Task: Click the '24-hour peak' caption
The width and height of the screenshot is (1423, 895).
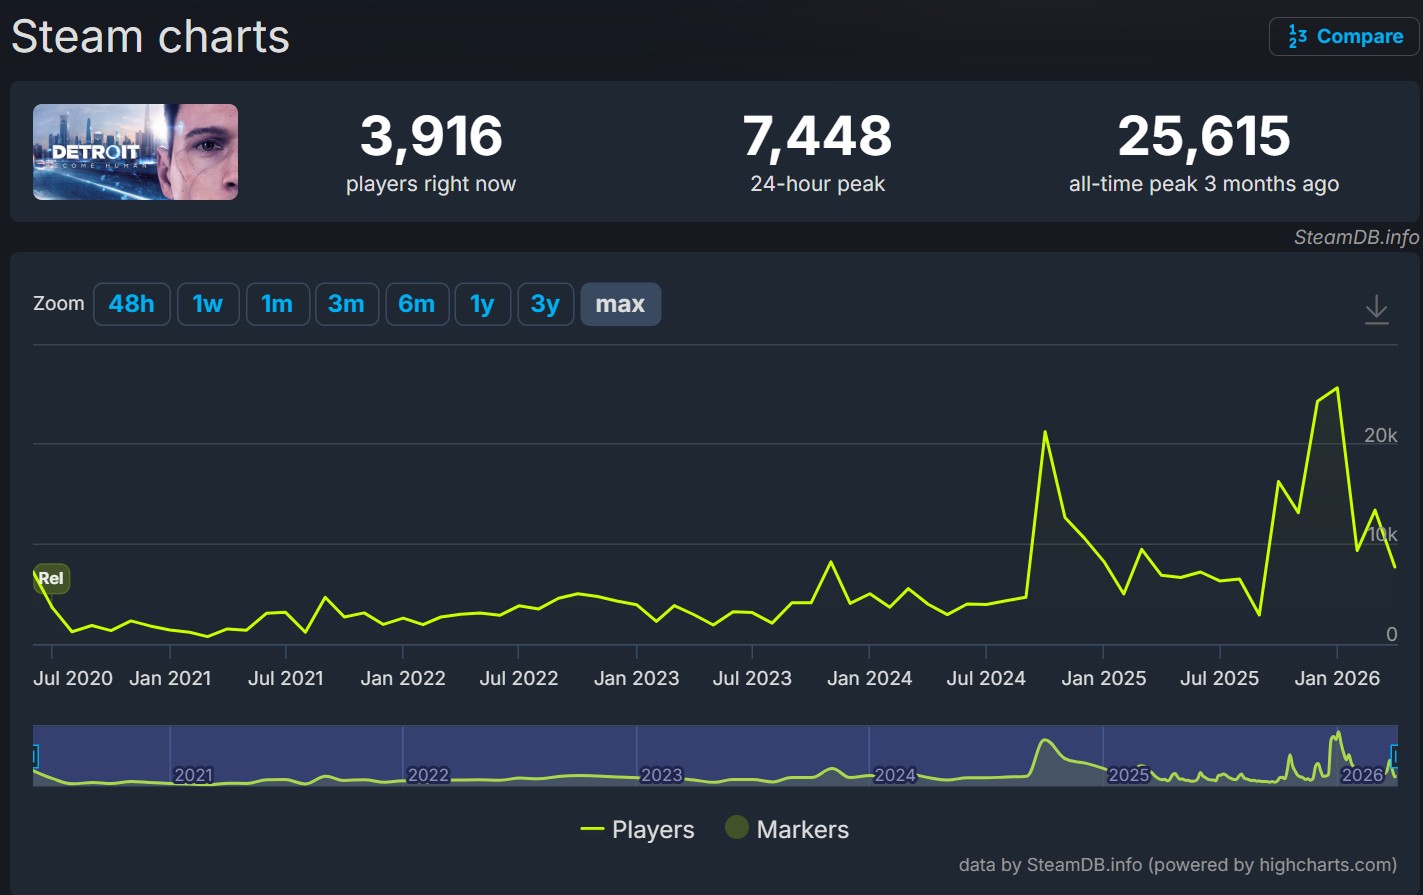Action: tap(818, 184)
